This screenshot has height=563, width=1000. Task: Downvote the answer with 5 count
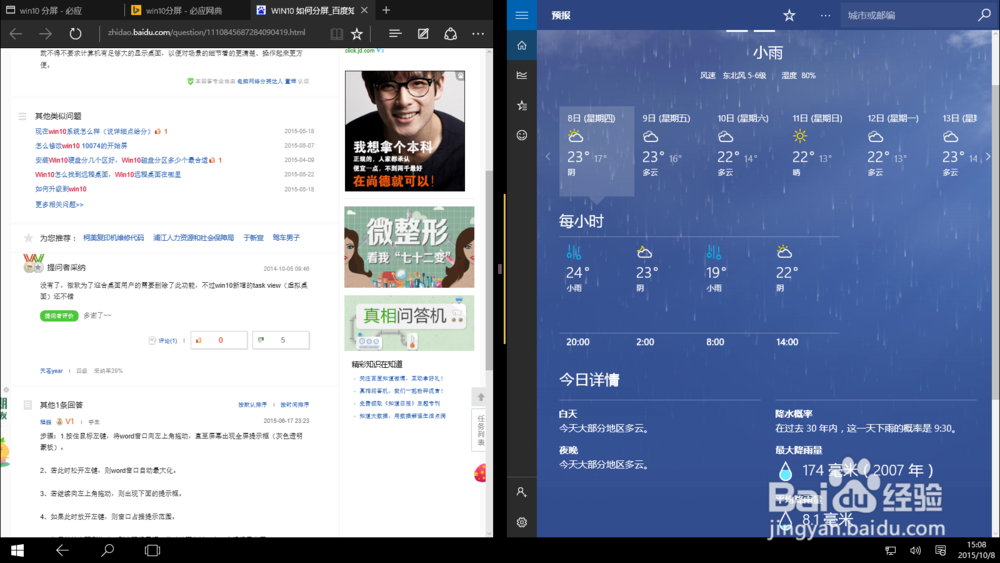click(x=281, y=340)
